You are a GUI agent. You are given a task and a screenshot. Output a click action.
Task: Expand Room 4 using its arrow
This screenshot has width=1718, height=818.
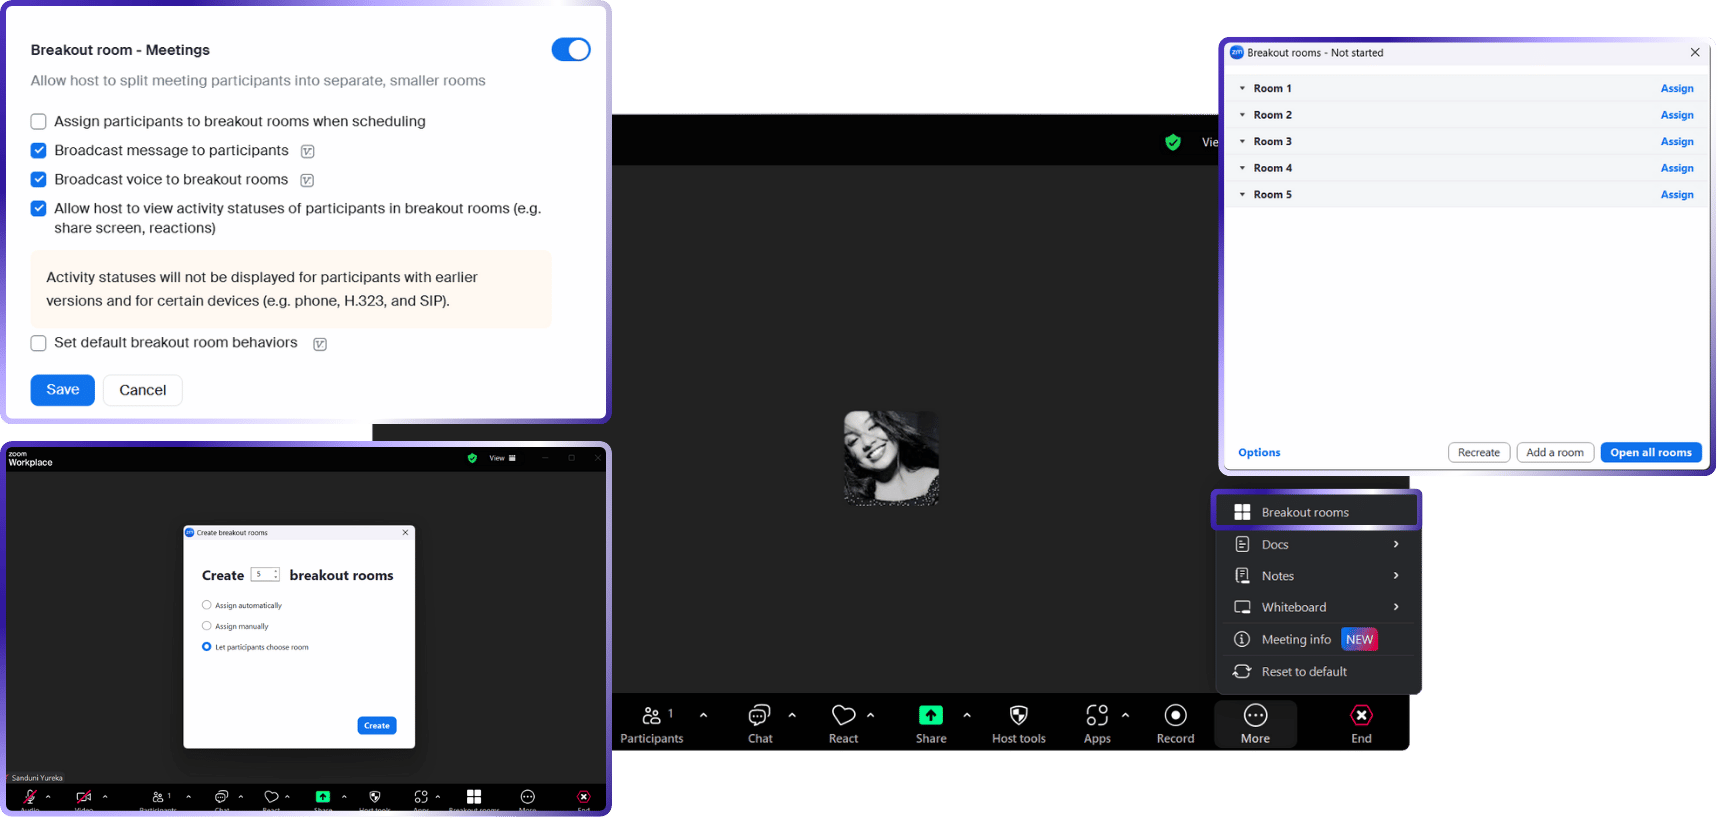(x=1242, y=168)
